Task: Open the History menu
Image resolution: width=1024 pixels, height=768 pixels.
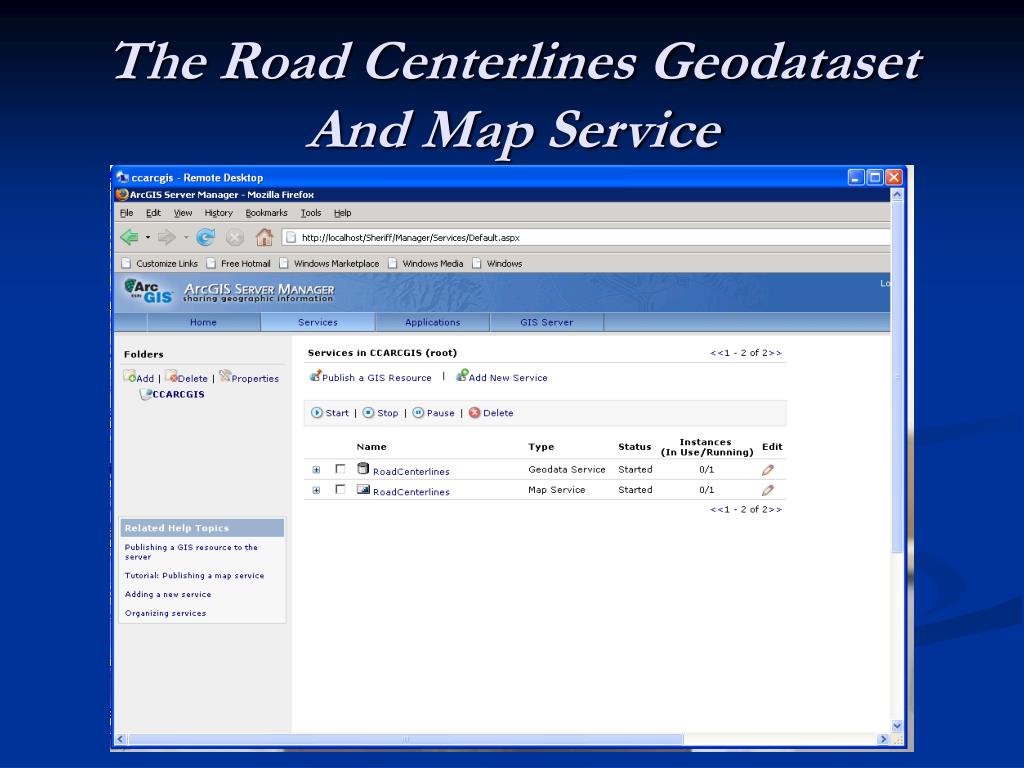Action: tap(219, 213)
